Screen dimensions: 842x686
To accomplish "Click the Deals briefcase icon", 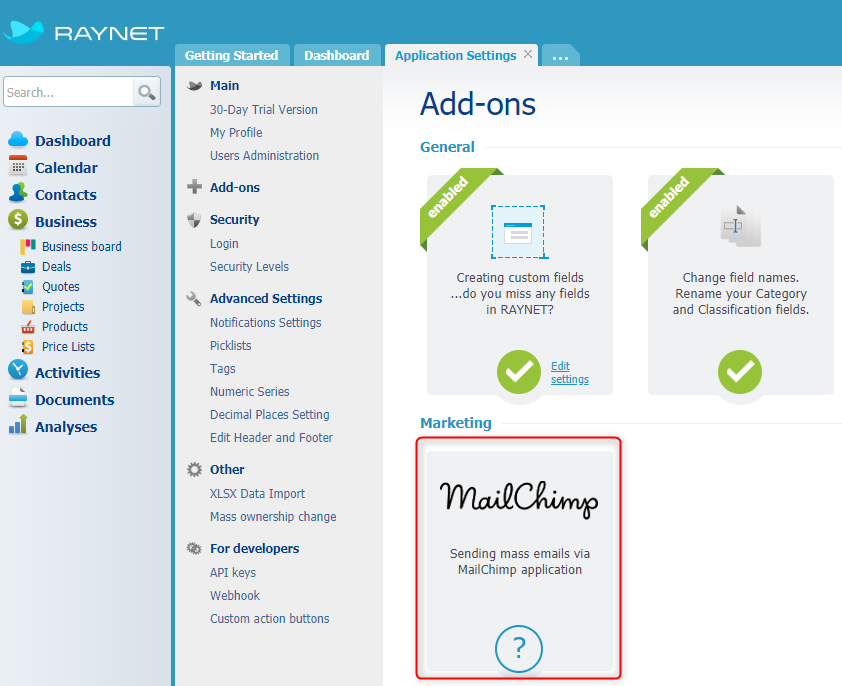I will pyautogui.click(x=27, y=267).
